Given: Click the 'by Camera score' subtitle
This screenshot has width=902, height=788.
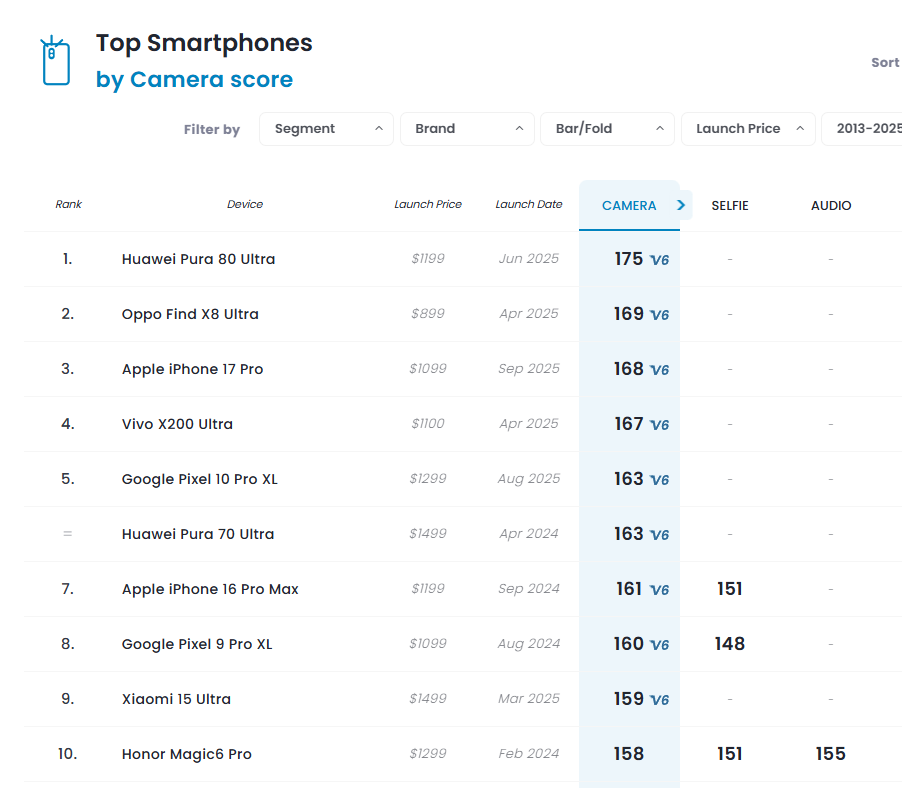Looking at the screenshot, I should tap(194, 79).
